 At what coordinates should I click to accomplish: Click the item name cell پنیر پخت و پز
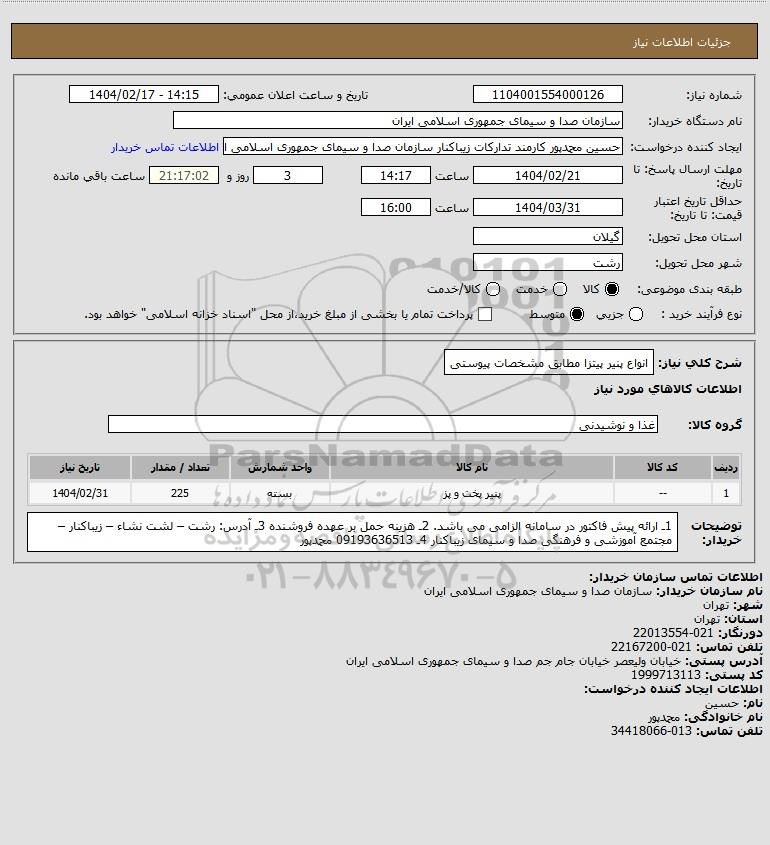472,493
